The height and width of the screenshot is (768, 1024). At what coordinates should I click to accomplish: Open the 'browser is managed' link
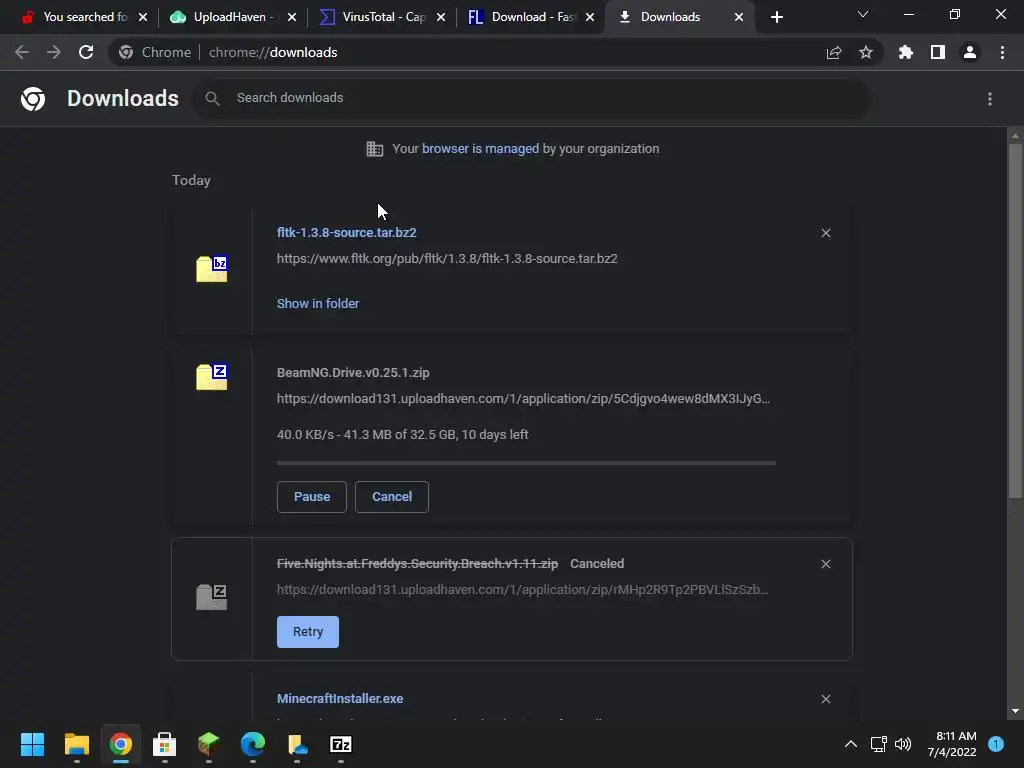click(x=480, y=148)
